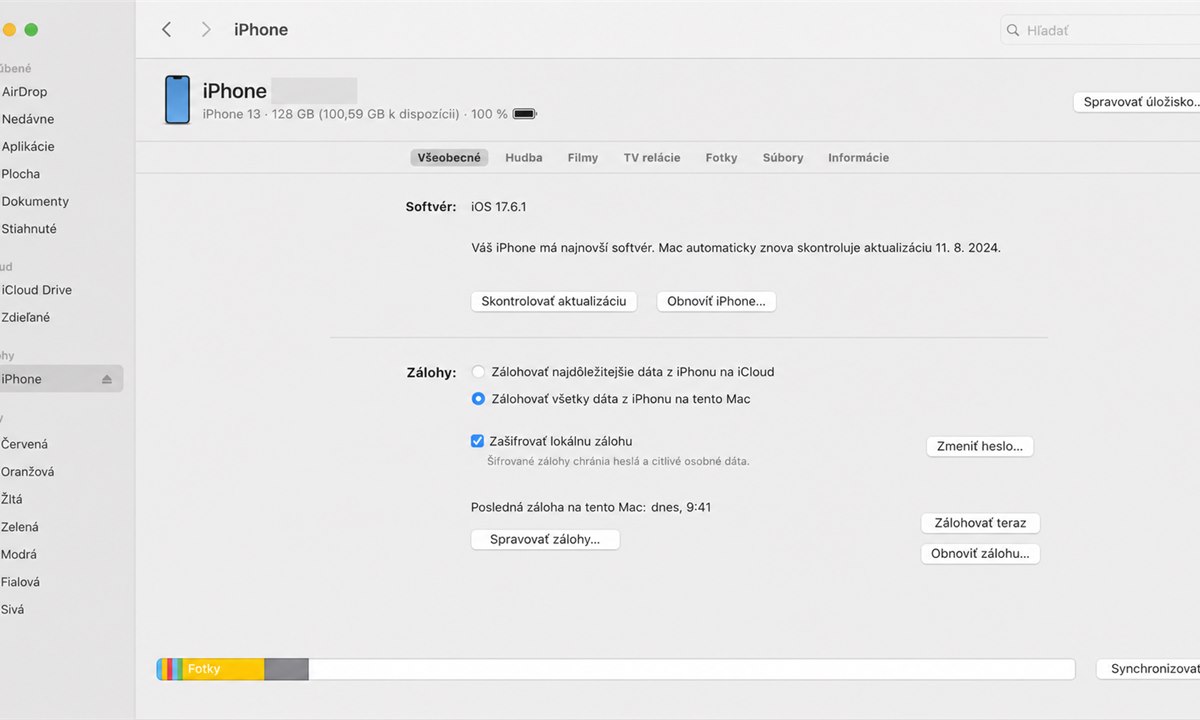Viewport: 1200px width, 720px height.
Task: Click Zmeniť heslo... button
Action: click(x=980, y=446)
